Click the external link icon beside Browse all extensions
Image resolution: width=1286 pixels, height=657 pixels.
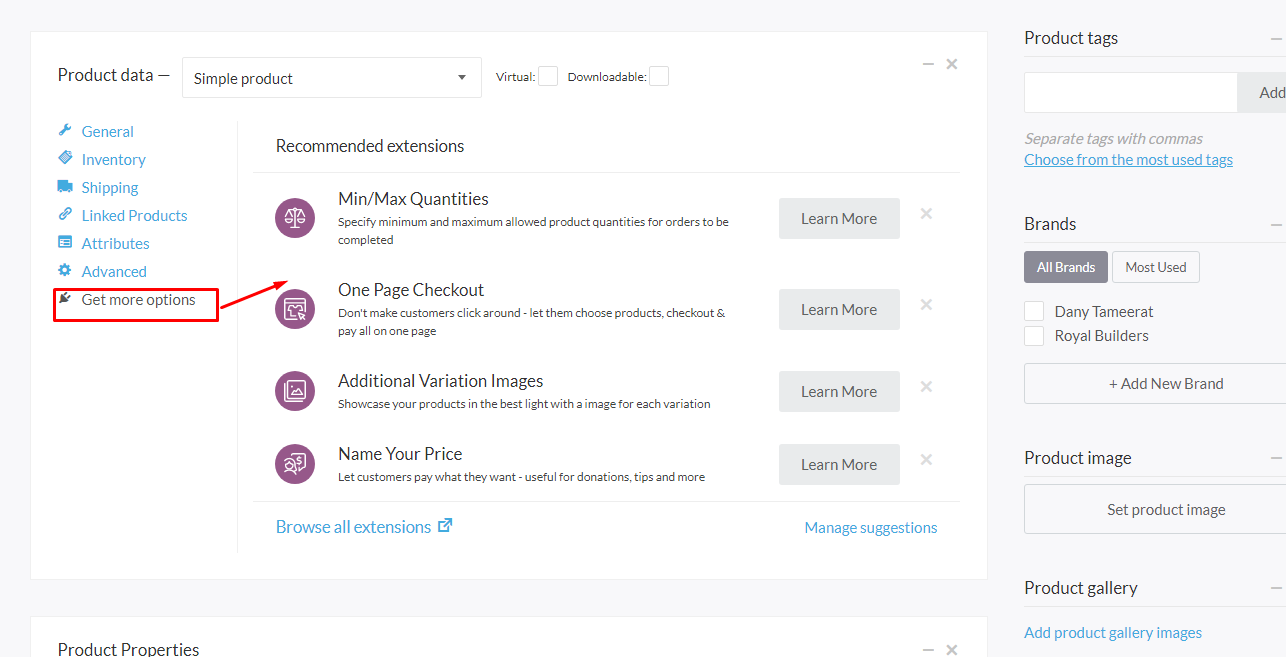445,525
